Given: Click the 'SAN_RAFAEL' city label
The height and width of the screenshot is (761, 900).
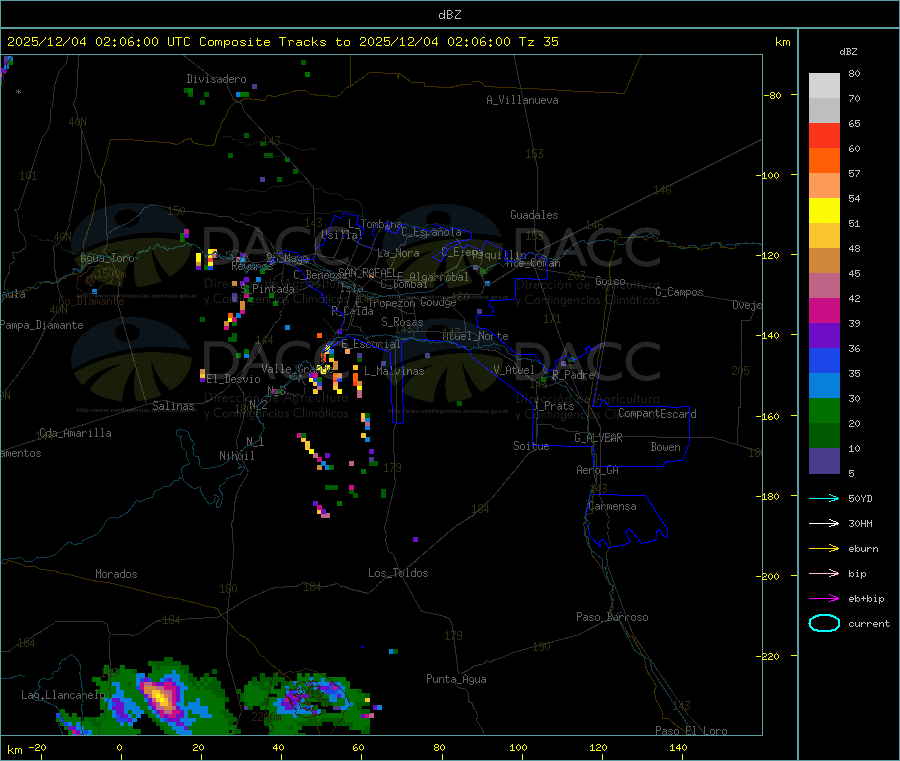Looking at the screenshot, I should coord(367,272).
